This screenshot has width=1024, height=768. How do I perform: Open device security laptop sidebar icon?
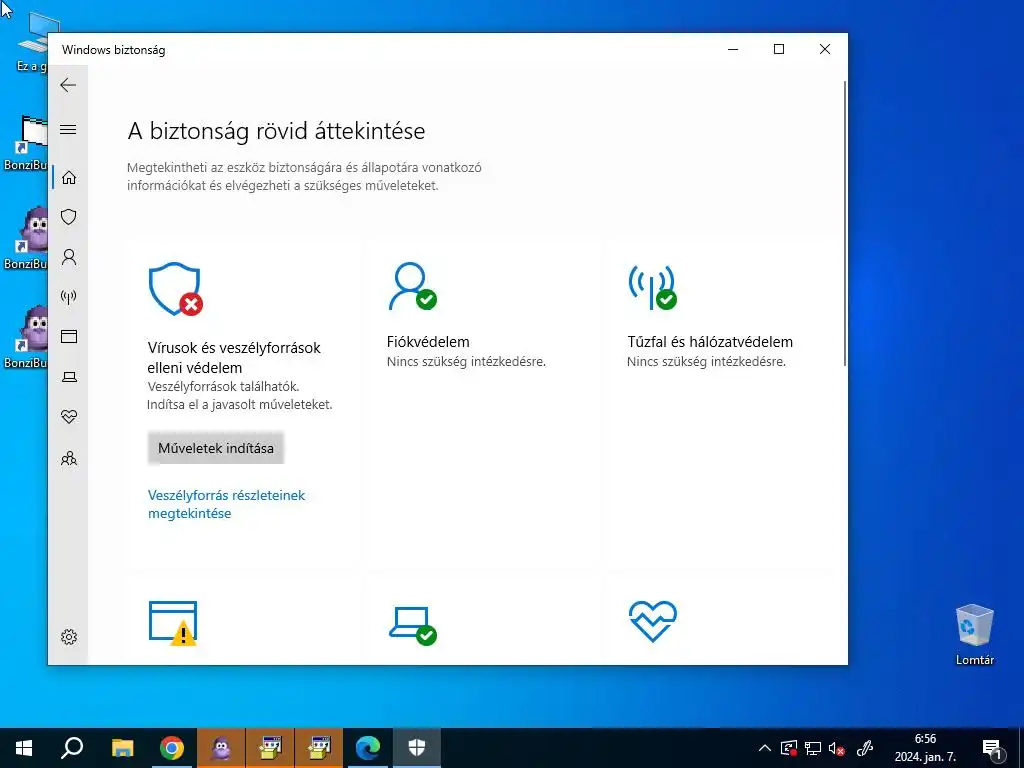[x=69, y=377]
